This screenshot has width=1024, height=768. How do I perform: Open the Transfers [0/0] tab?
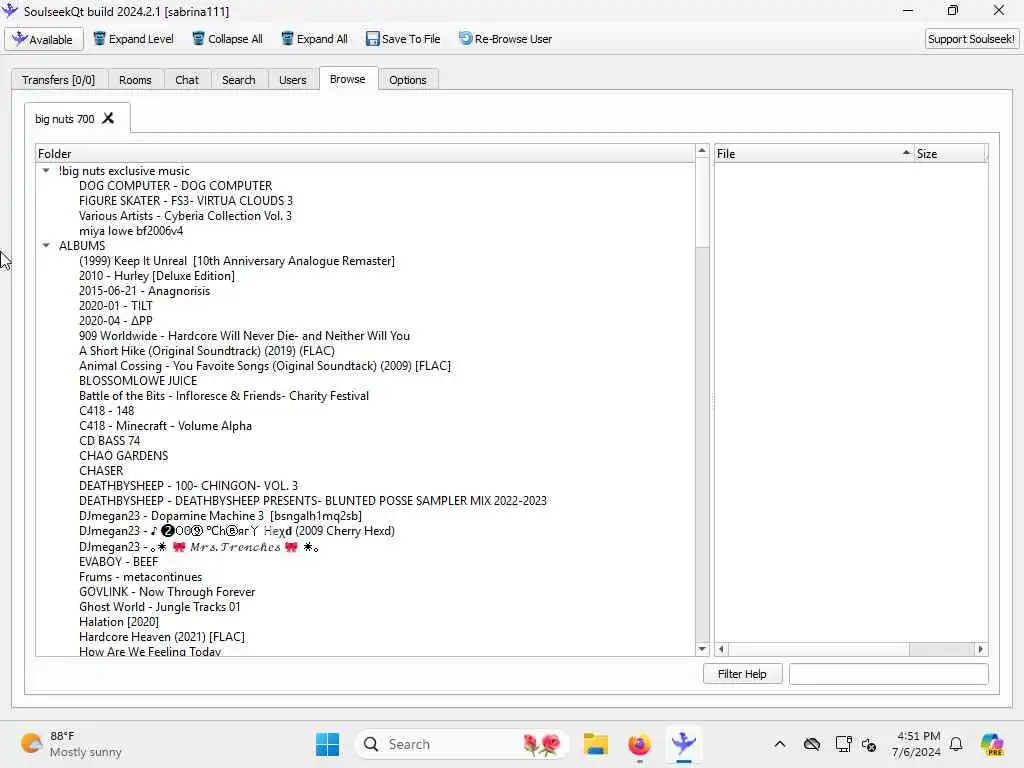coord(59,80)
